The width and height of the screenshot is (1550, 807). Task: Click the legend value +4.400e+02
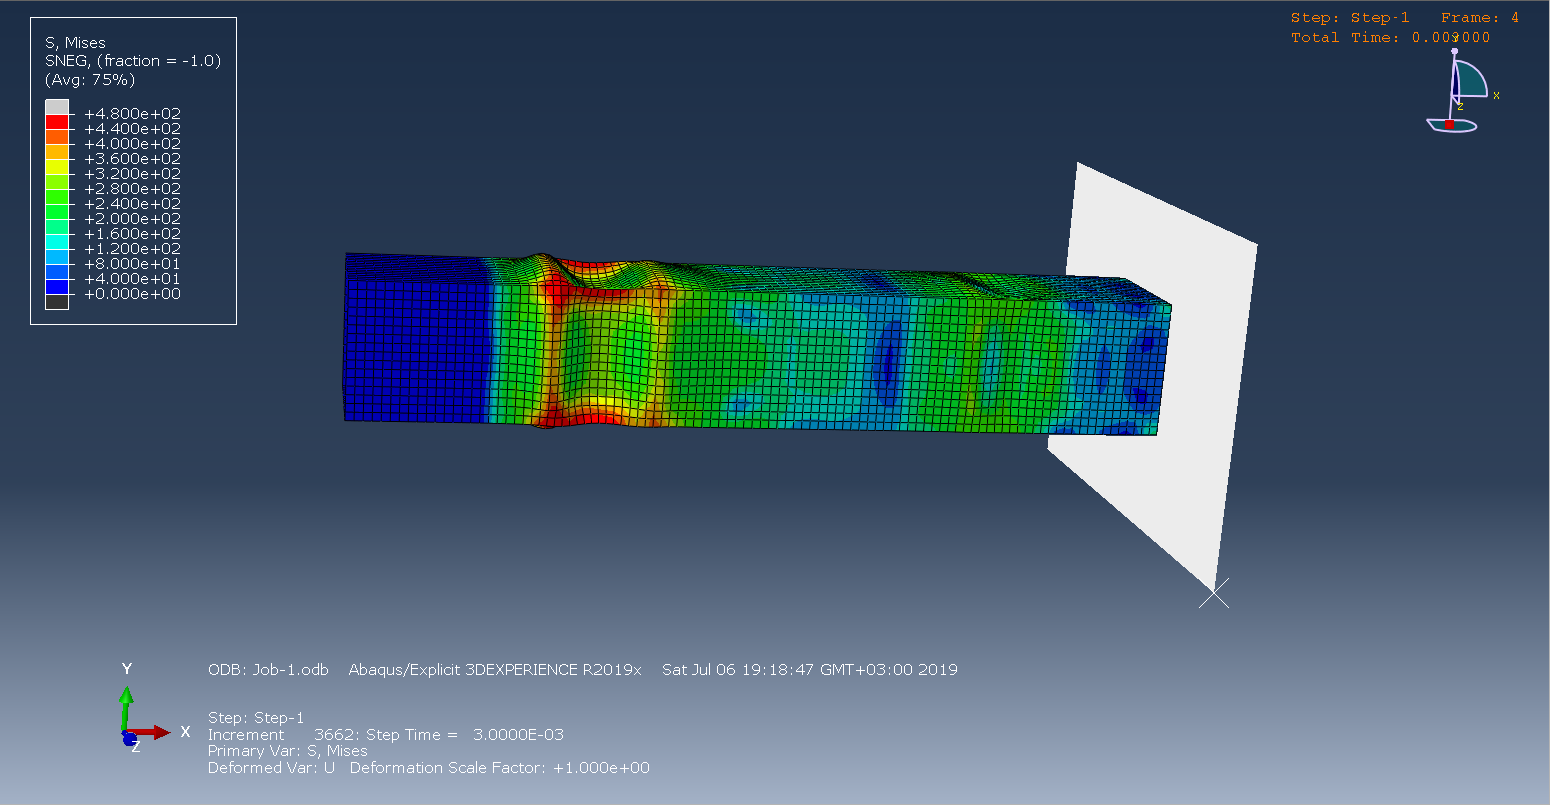coord(132,129)
